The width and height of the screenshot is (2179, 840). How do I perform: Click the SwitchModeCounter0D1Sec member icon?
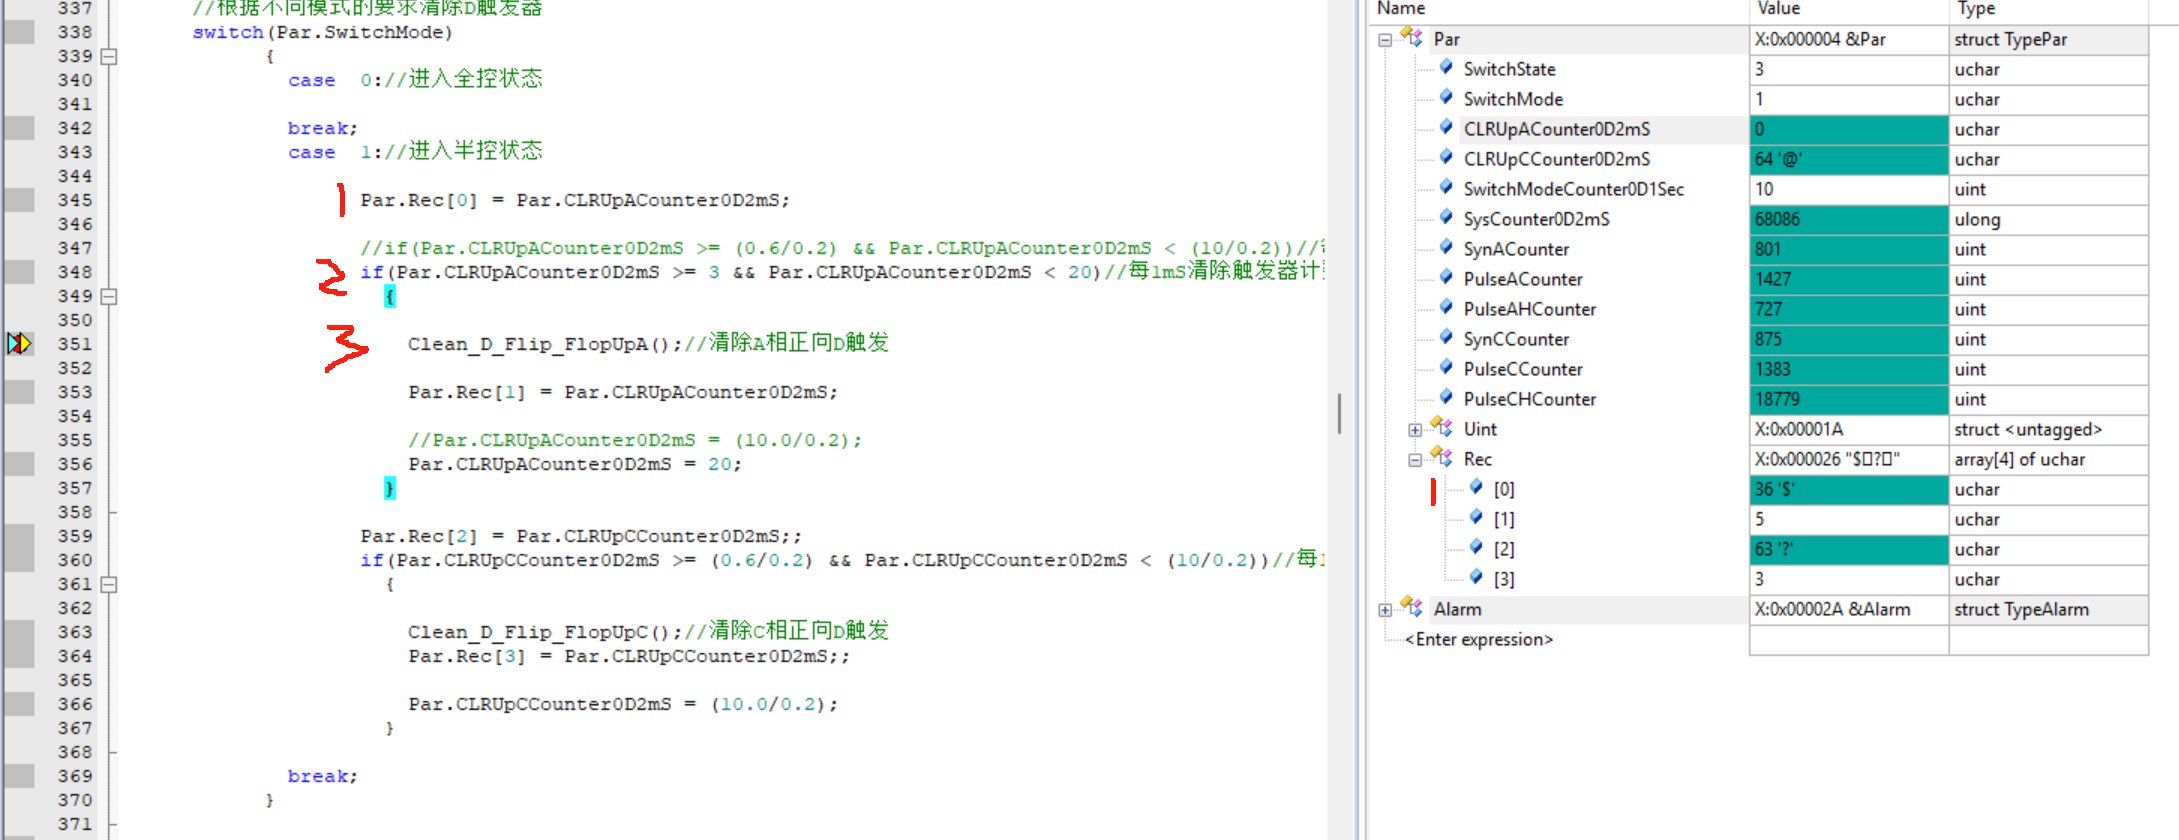coord(1446,187)
